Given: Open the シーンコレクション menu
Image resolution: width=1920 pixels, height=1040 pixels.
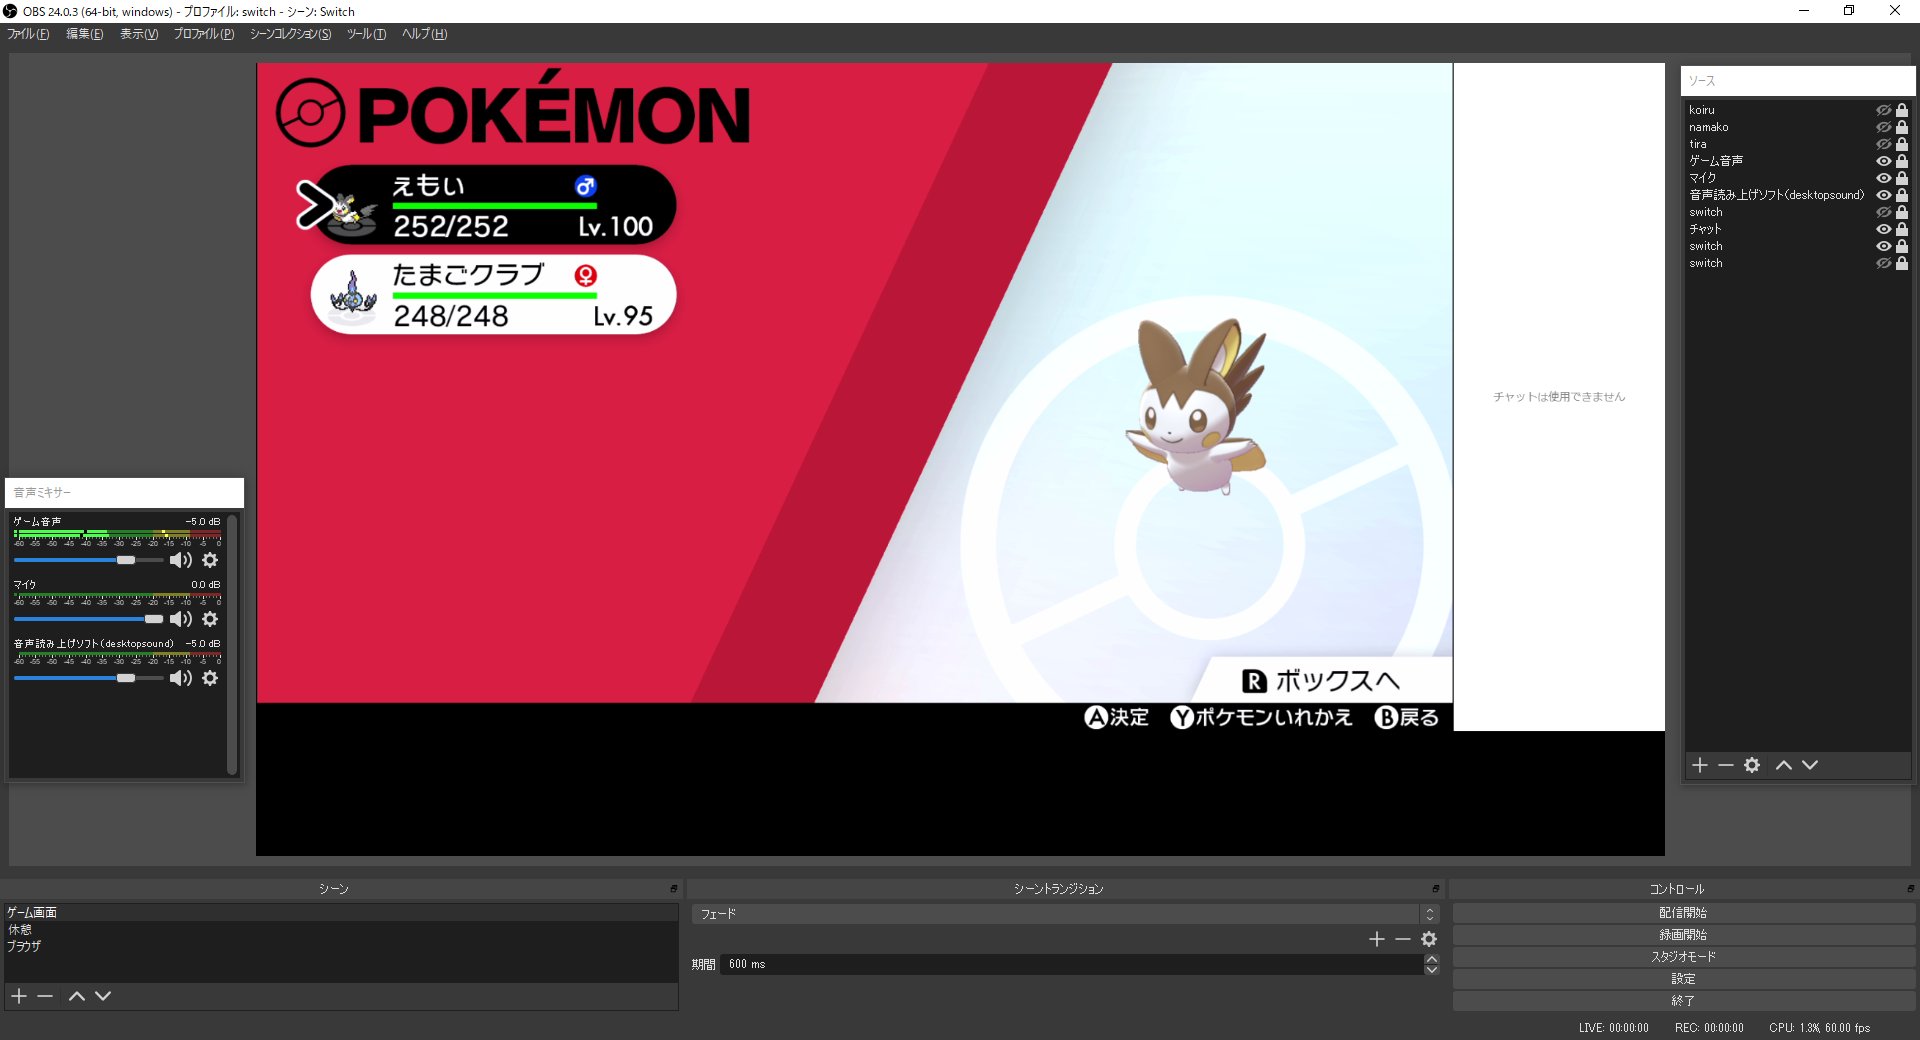Looking at the screenshot, I should click(290, 34).
